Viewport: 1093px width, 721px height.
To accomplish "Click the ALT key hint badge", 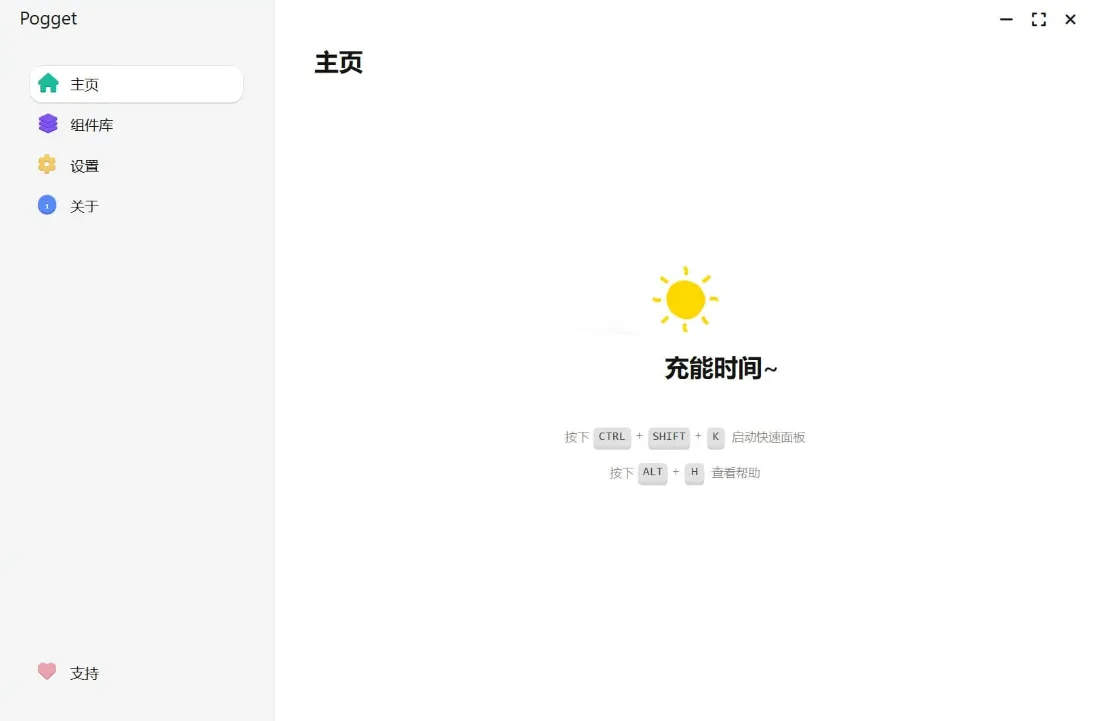I will (x=652, y=473).
